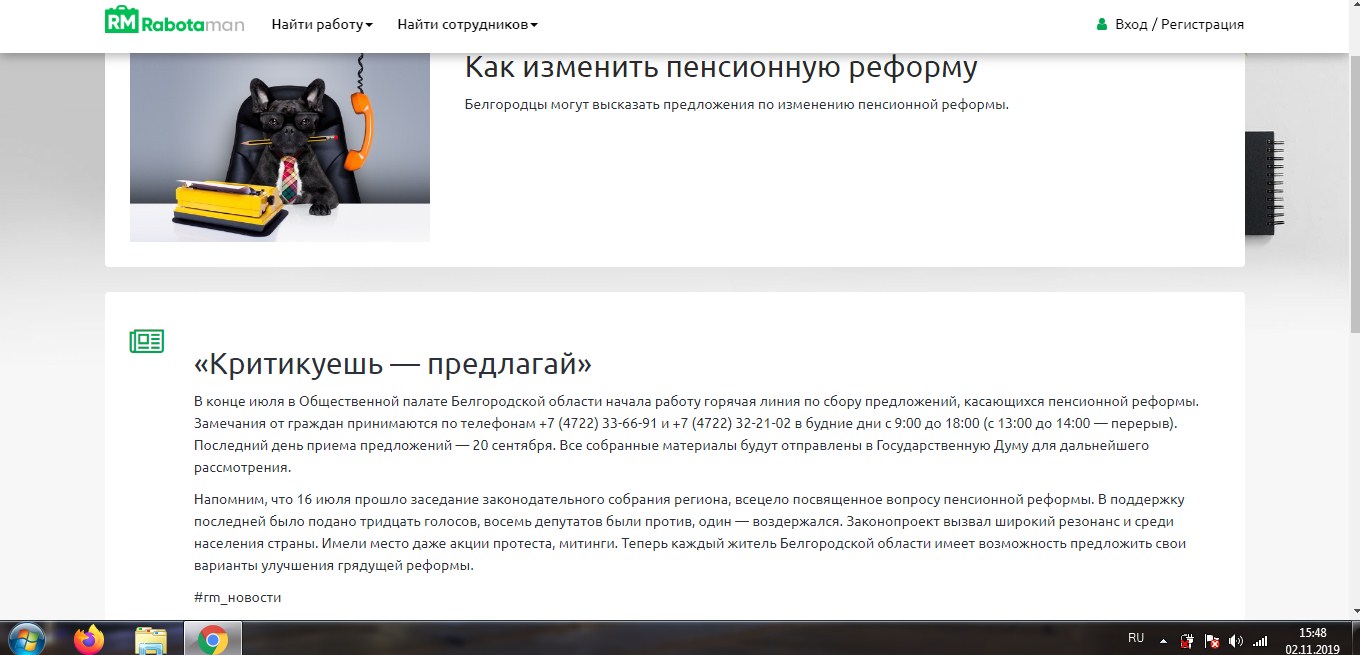Image resolution: width=1360 pixels, height=655 pixels.
Task: Click the paragraph starting 'В конце июля'
Action: point(696,434)
